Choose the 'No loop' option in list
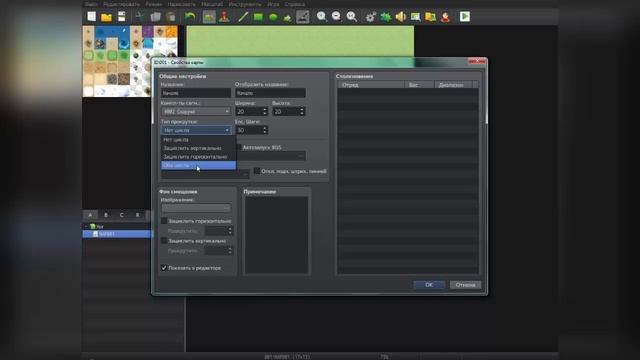Screen dimensions: 640x360 tap(199, 140)
